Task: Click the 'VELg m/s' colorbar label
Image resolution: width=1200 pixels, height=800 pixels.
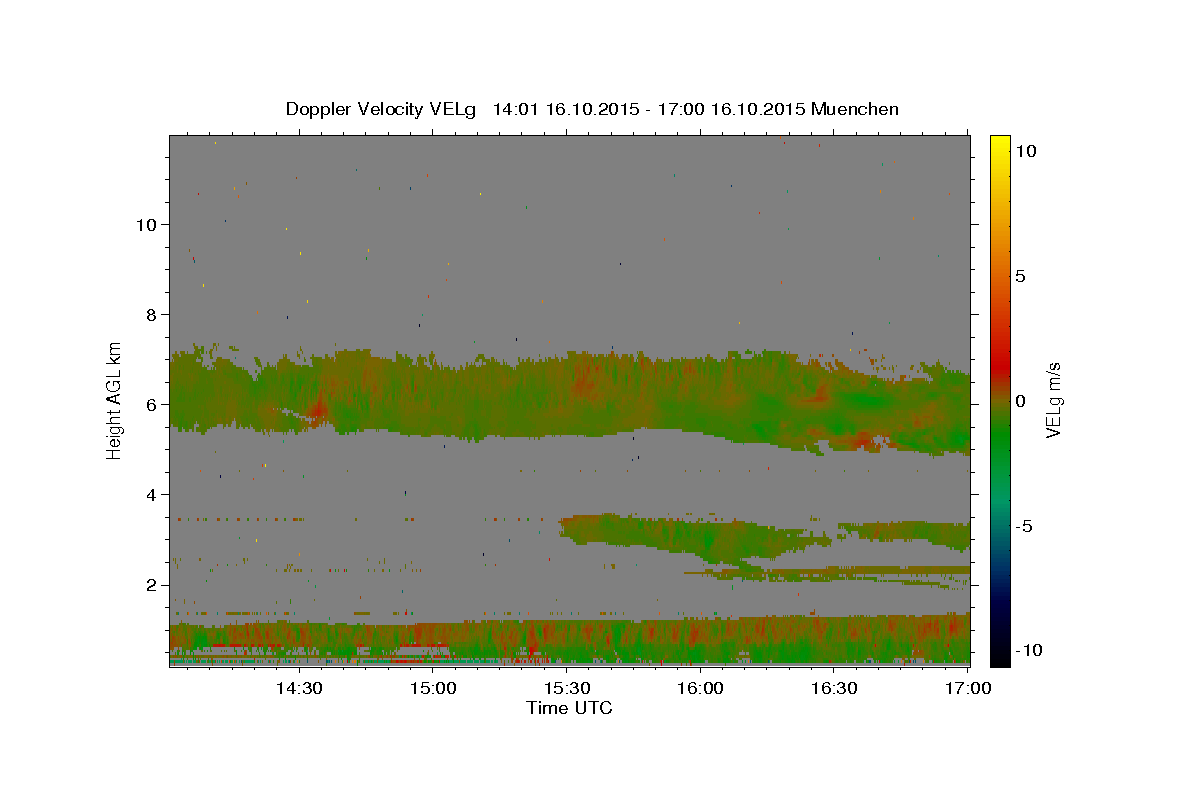Action: (1053, 400)
